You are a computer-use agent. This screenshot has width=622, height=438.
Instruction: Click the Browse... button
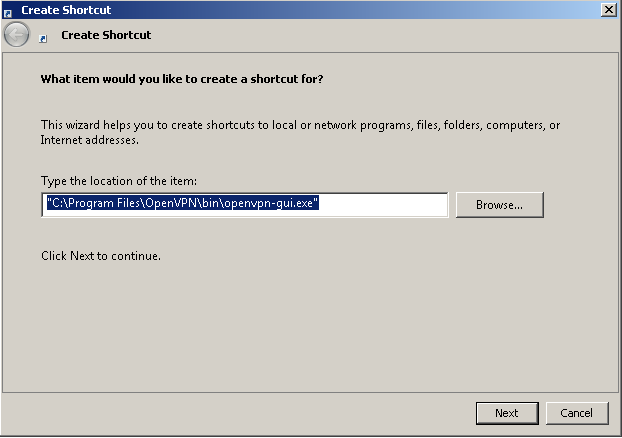pos(499,205)
